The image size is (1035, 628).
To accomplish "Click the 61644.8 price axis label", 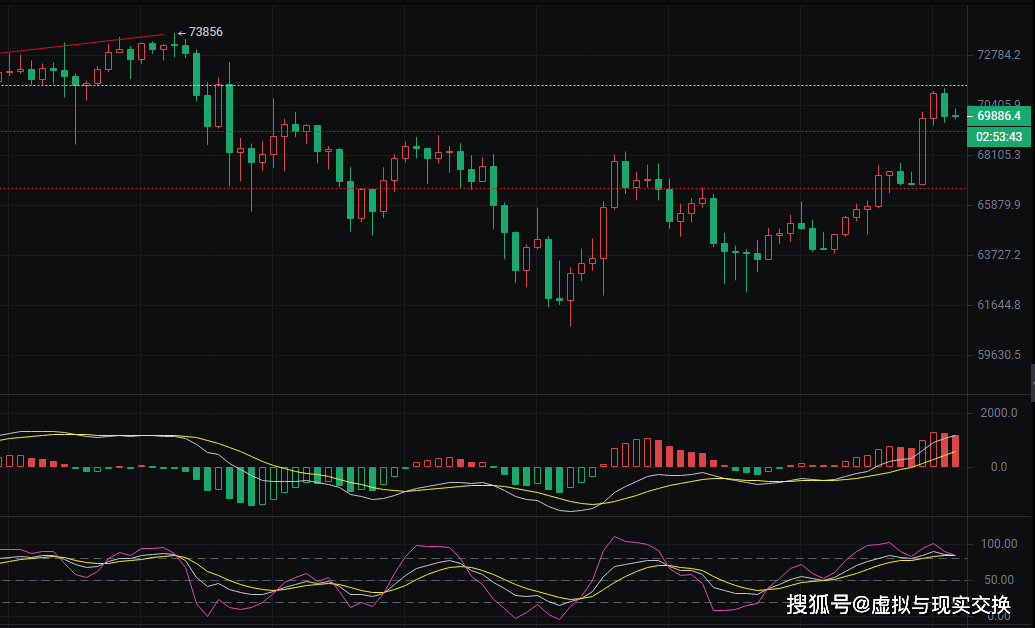I will click(999, 305).
